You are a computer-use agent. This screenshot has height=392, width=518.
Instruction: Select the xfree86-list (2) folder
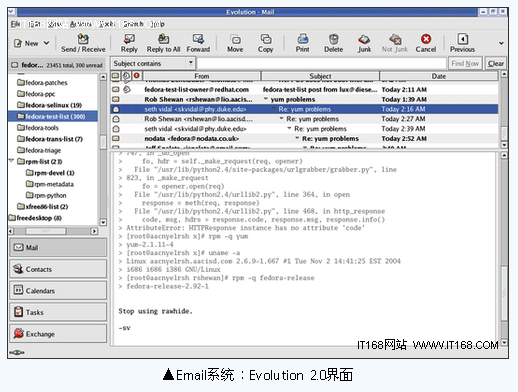[x=43, y=207]
